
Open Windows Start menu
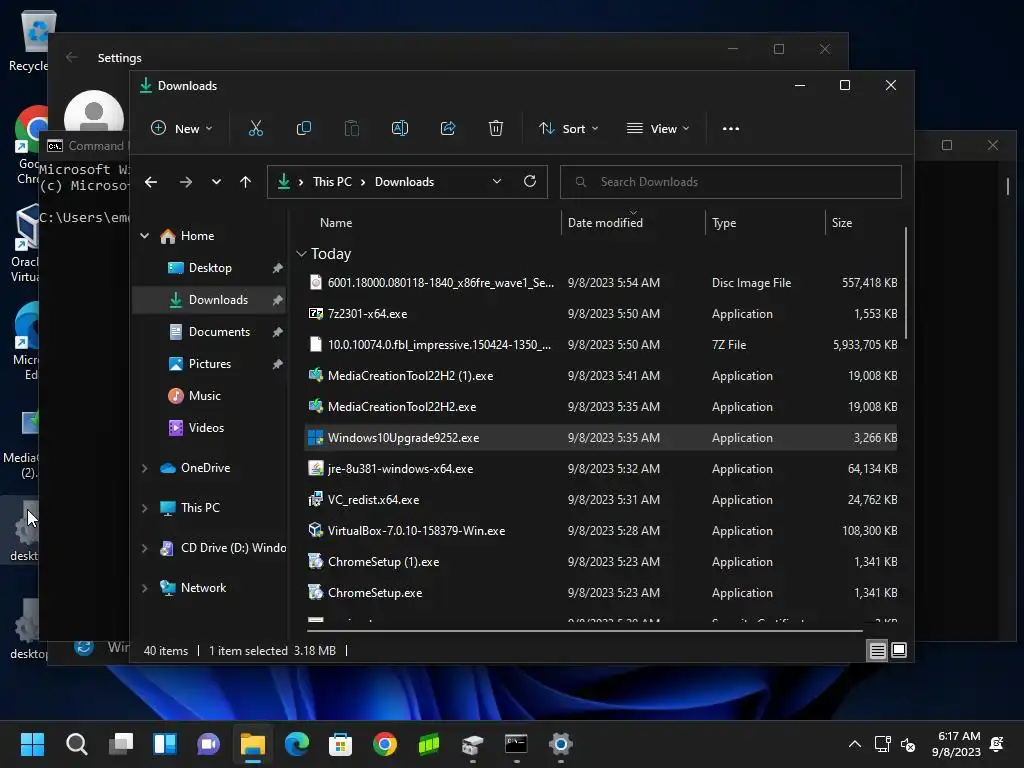(x=32, y=744)
